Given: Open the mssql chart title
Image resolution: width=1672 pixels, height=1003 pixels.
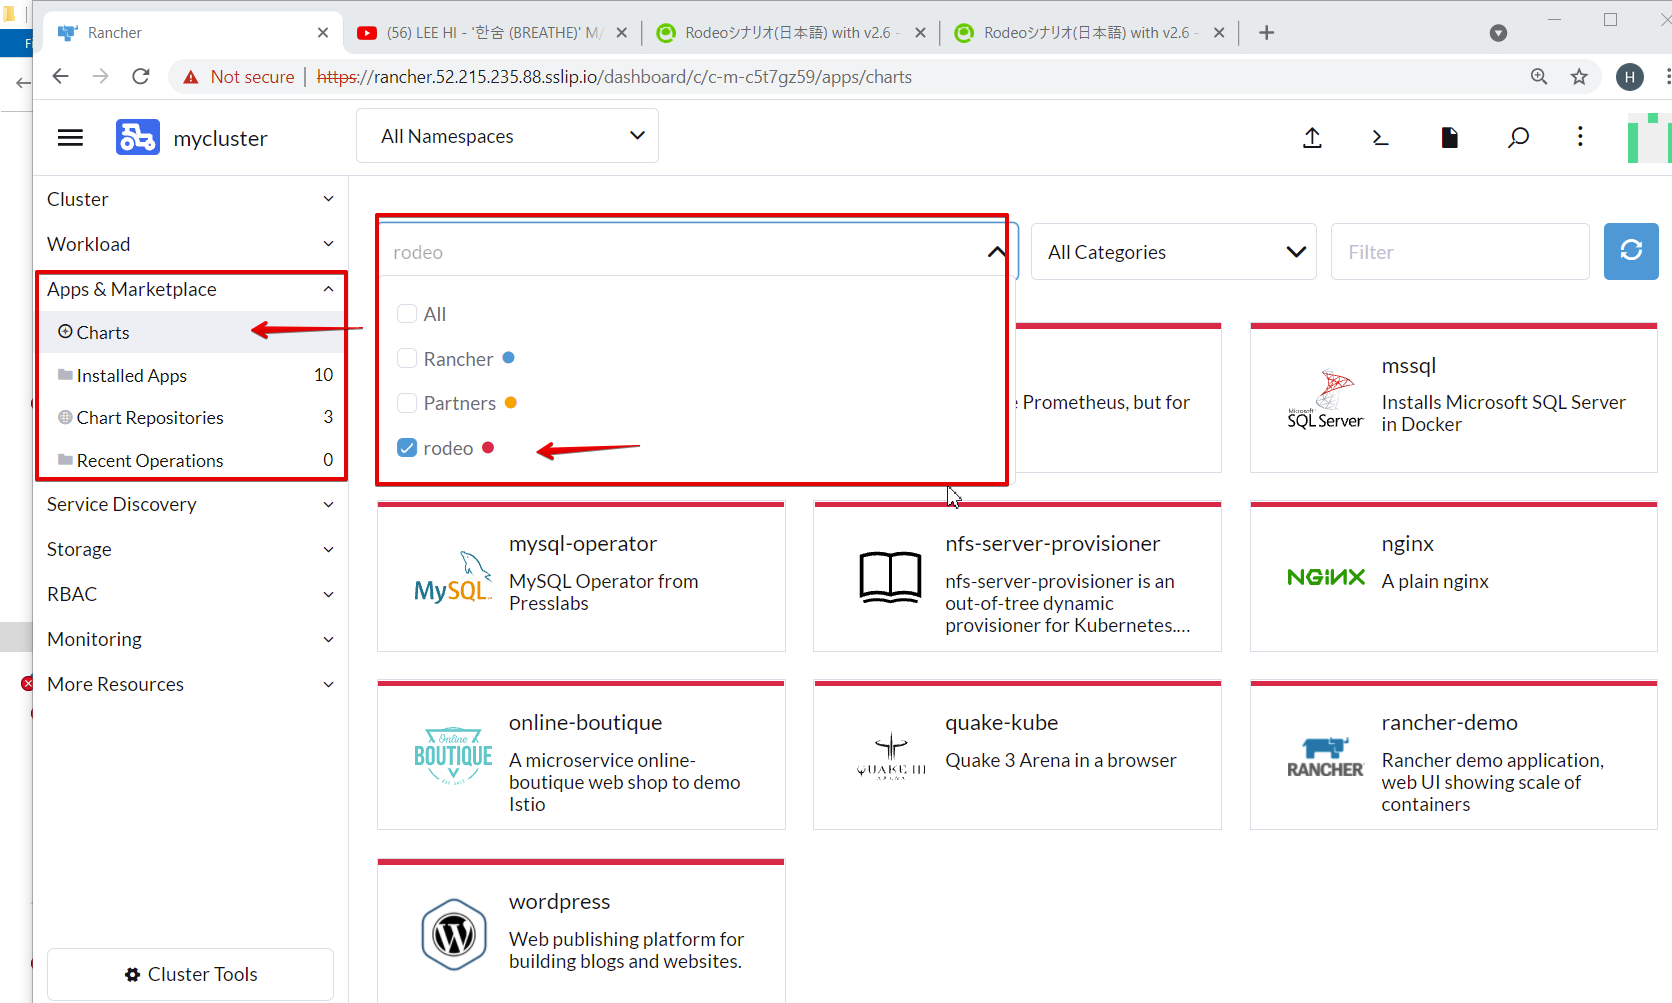Looking at the screenshot, I should pyautogui.click(x=1408, y=366).
